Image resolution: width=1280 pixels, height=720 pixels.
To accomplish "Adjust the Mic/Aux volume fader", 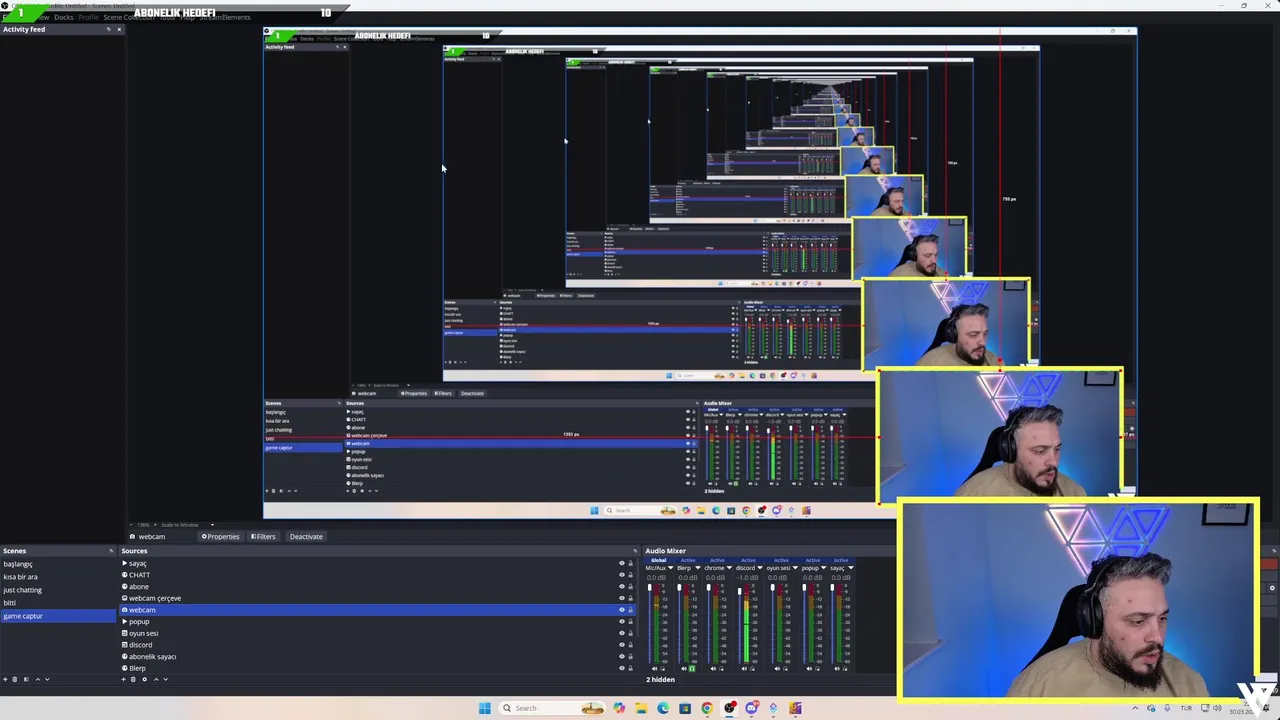I will coord(650,588).
